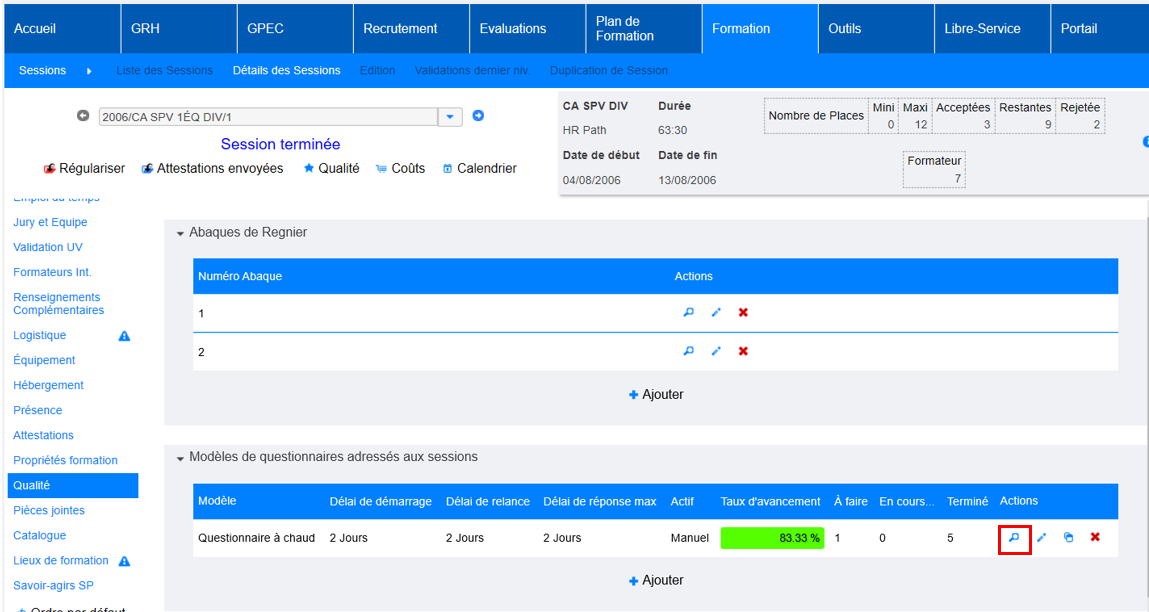
Task: Open the Recrutement top menu
Action: (400, 29)
